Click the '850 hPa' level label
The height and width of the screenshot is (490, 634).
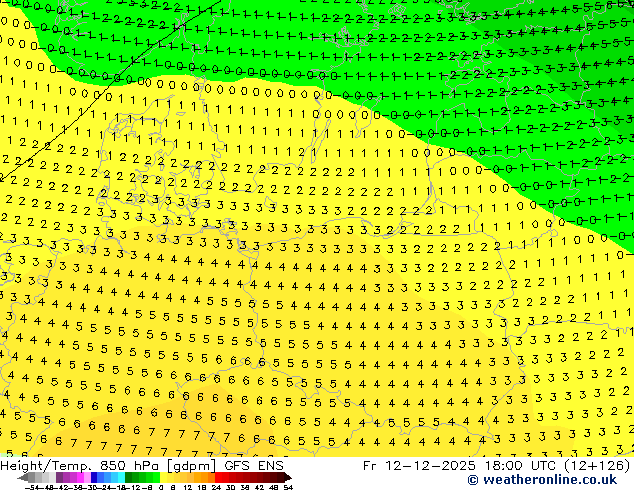(x=129, y=466)
